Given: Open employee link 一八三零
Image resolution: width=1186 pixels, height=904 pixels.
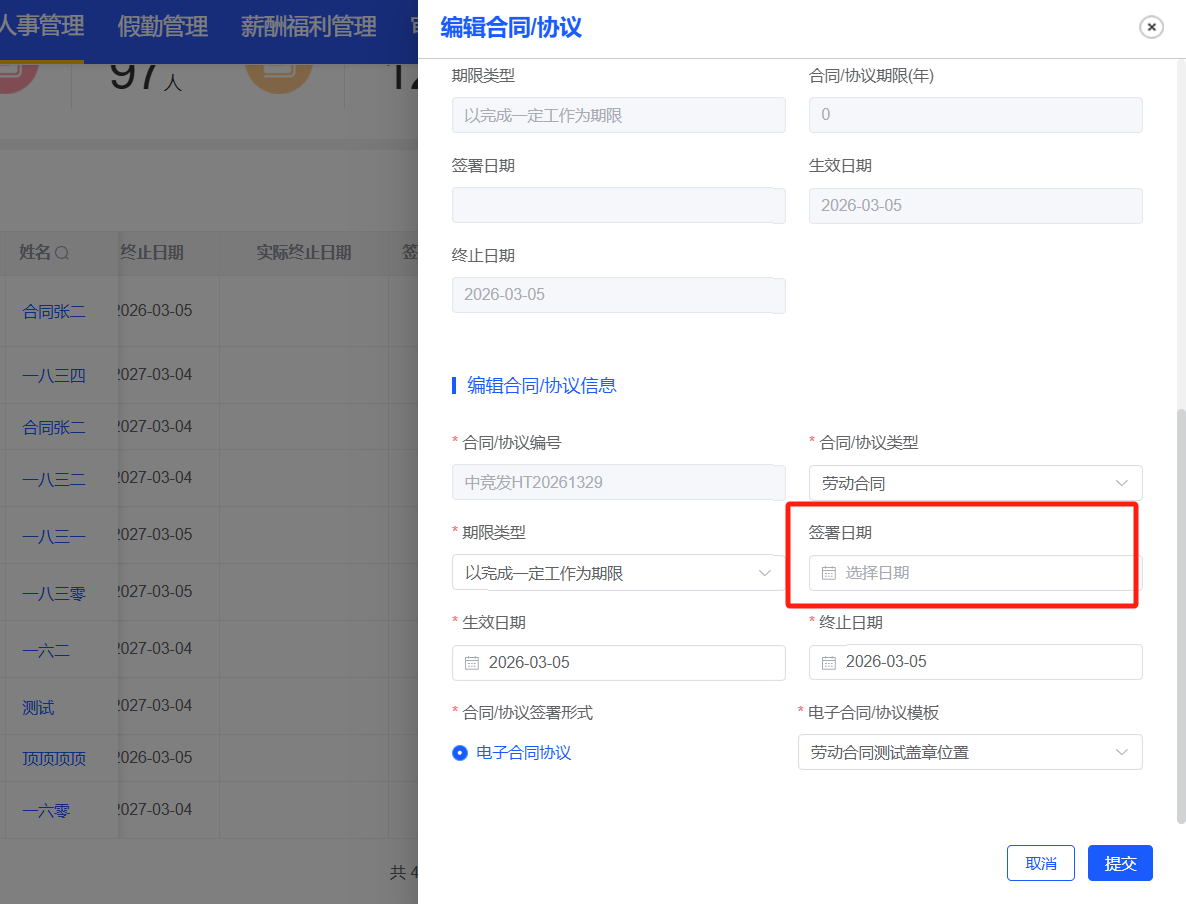Looking at the screenshot, I should (x=54, y=593).
